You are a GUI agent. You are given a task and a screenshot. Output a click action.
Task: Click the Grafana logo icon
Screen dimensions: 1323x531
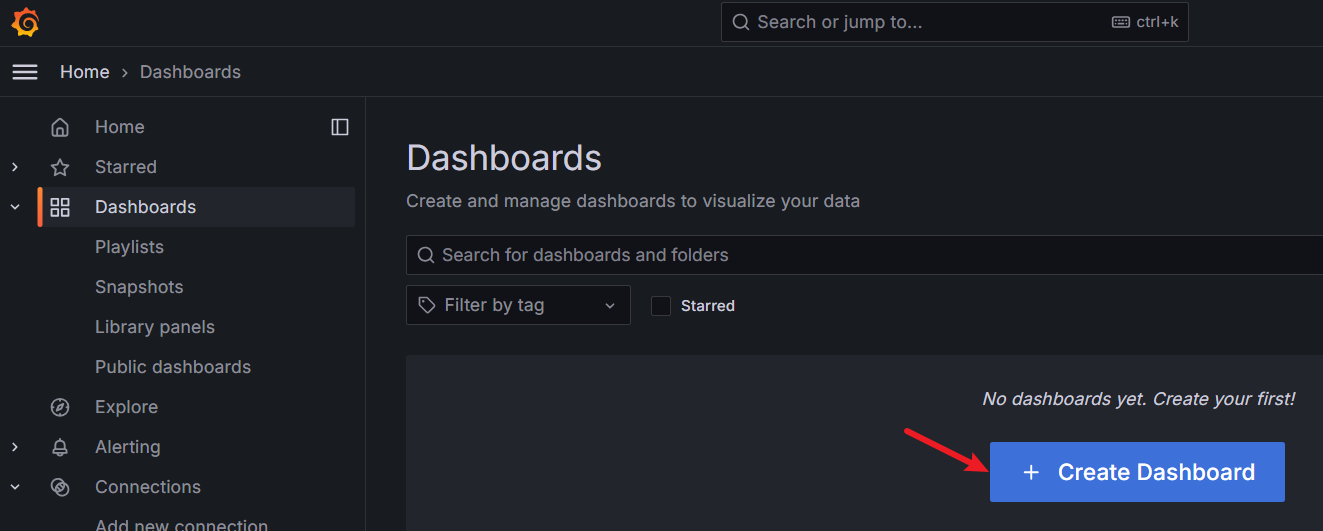[25, 22]
